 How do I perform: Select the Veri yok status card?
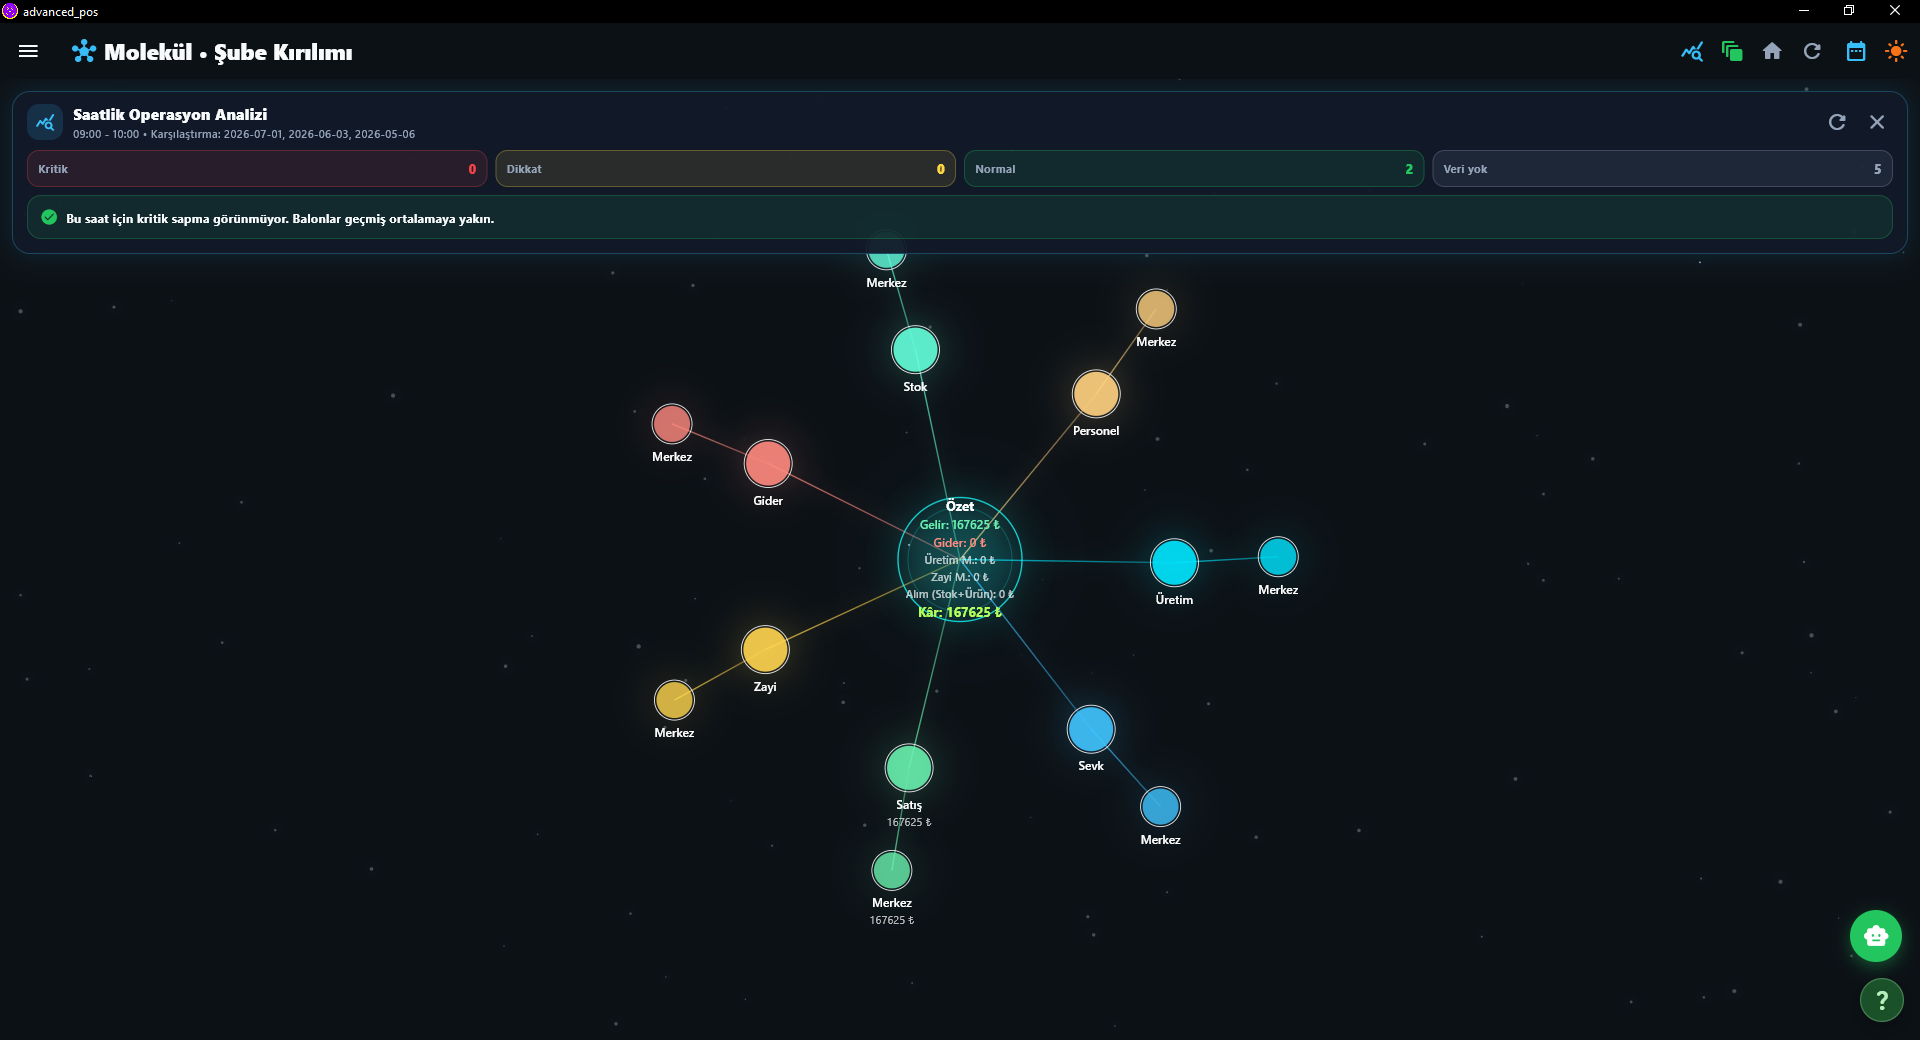click(1662, 169)
